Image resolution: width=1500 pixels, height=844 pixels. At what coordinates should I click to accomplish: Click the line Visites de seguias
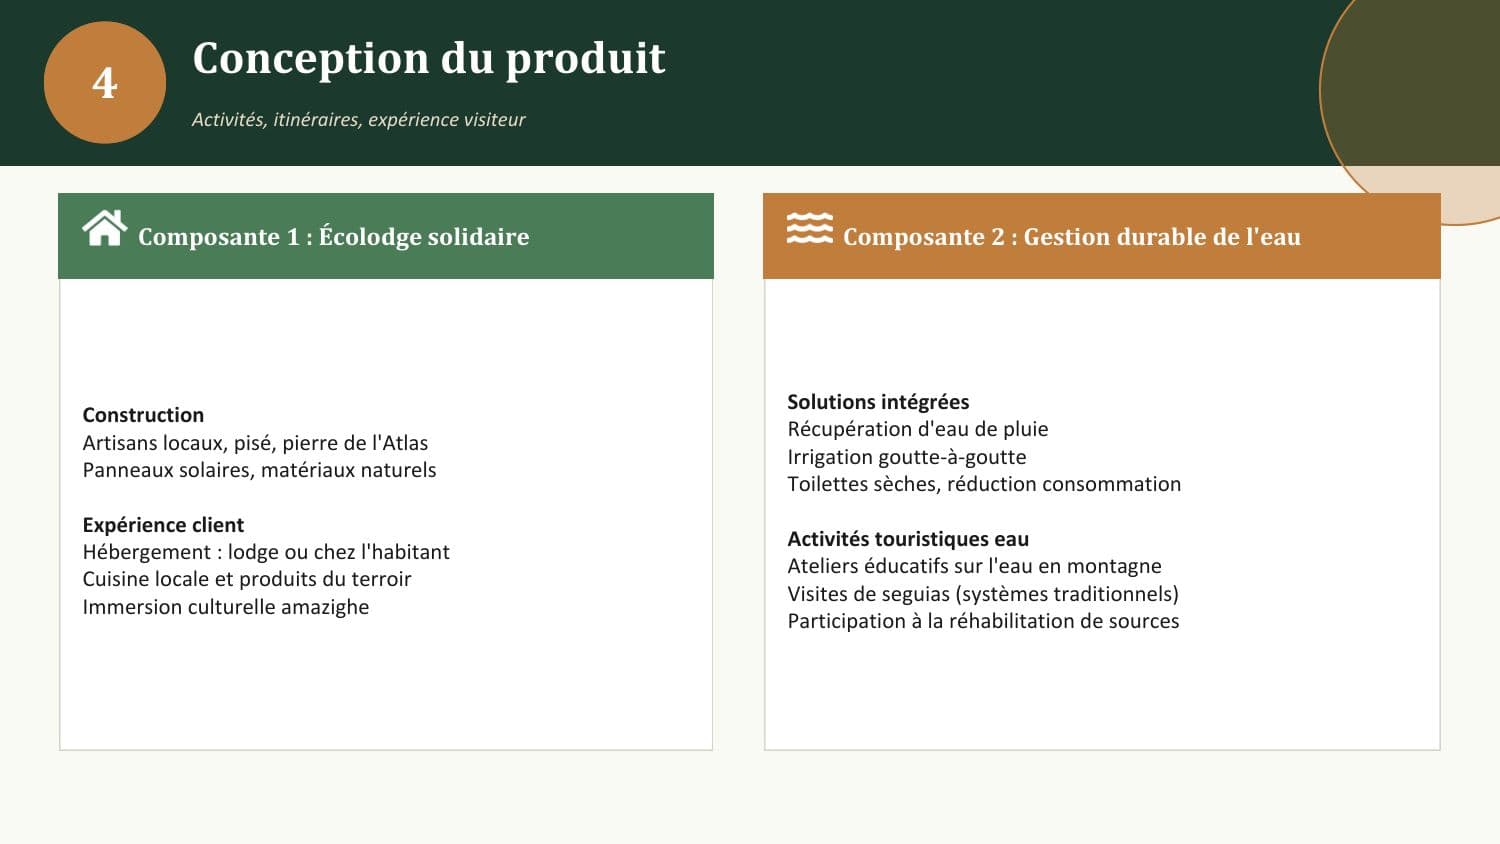tap(983, 594)
